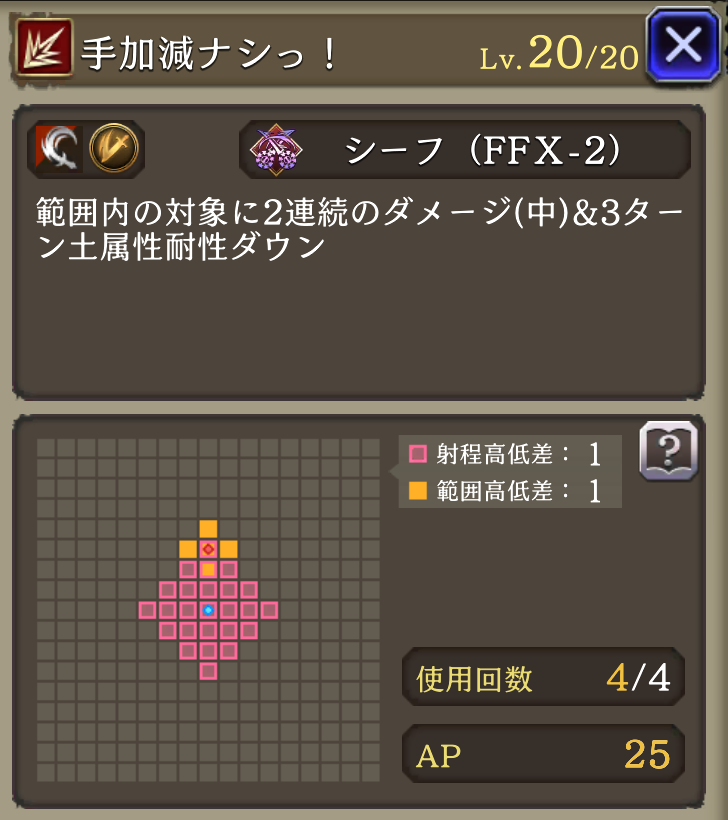Tap the gold sword attribute icon
The width and height of the screenshot is (728, 820).
point(113,148)
